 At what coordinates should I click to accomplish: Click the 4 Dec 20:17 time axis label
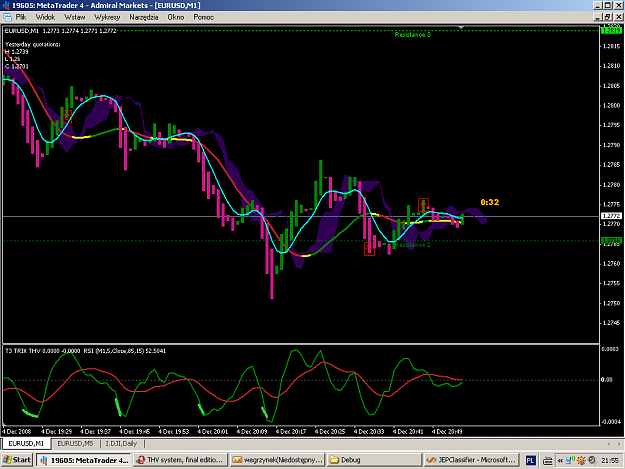(x=291, y=432)
